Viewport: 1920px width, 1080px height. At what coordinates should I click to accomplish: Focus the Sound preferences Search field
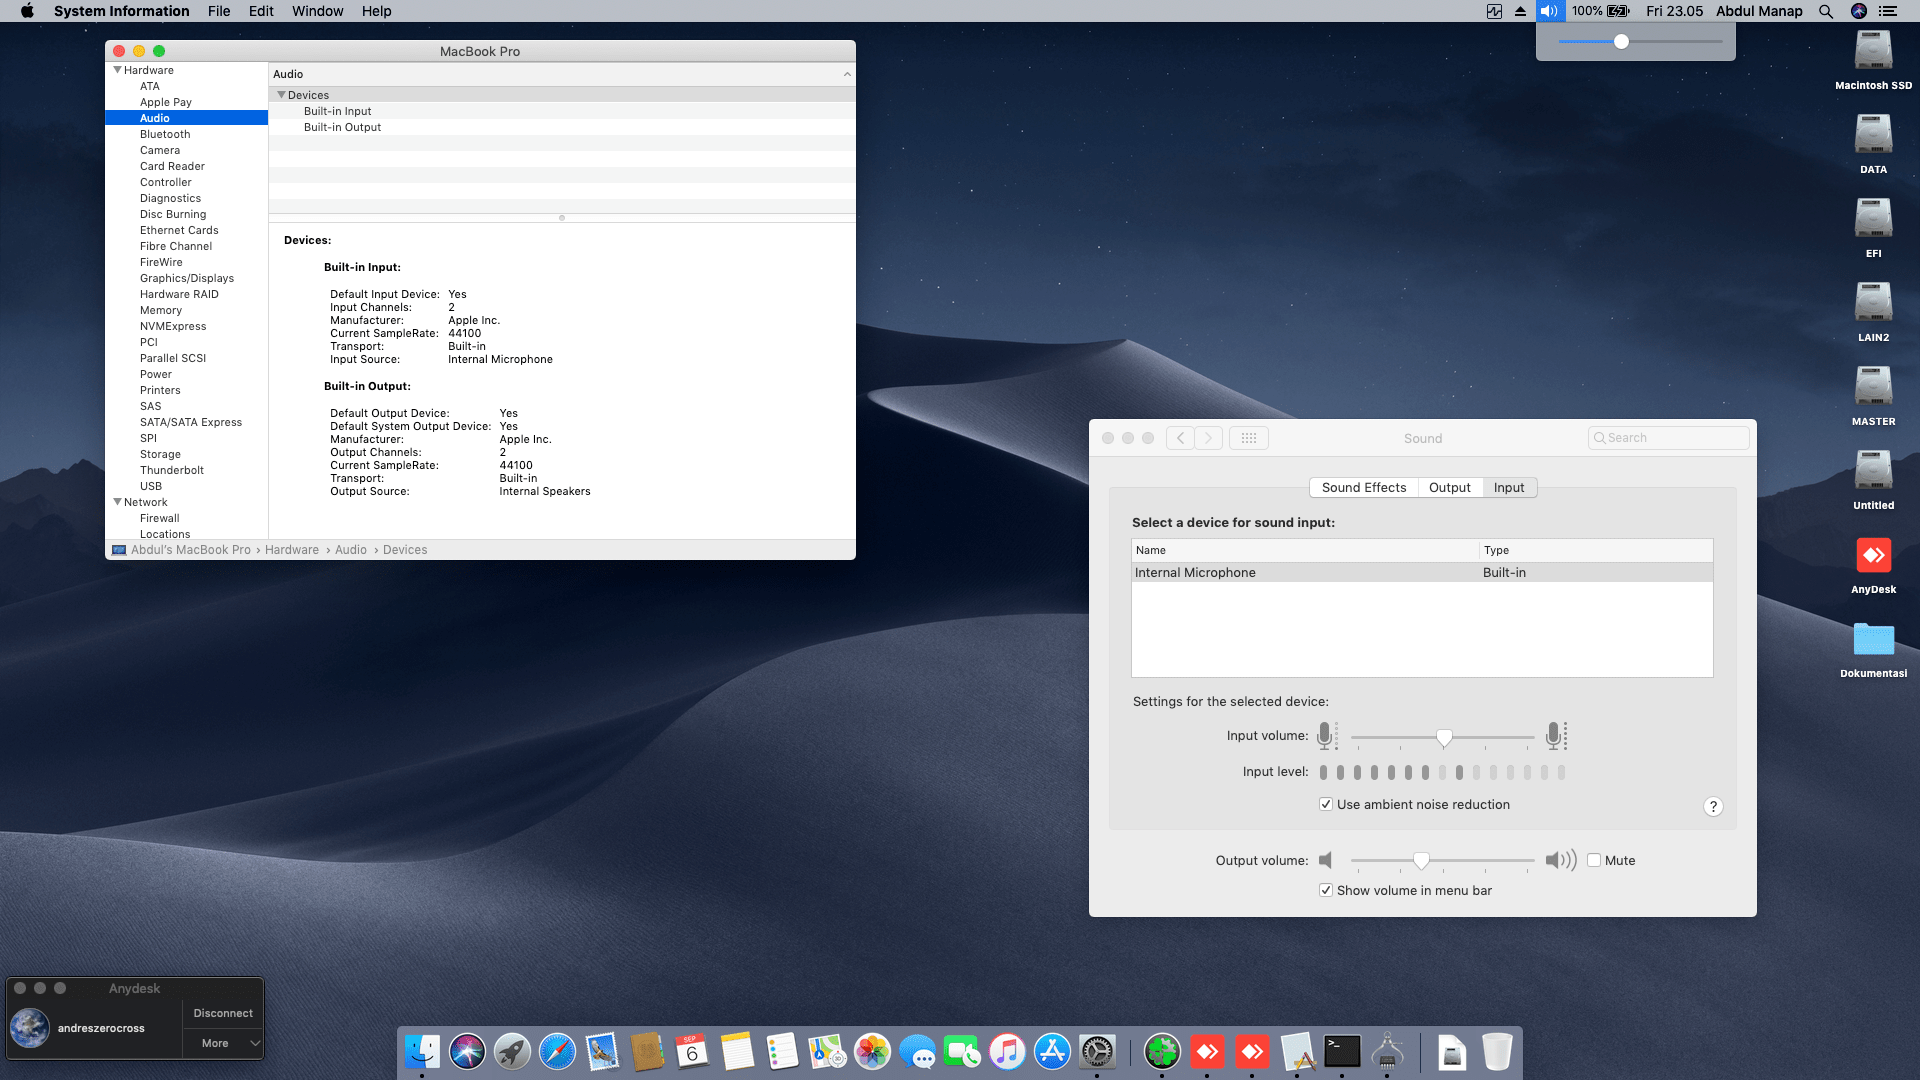pos(1668,438)
